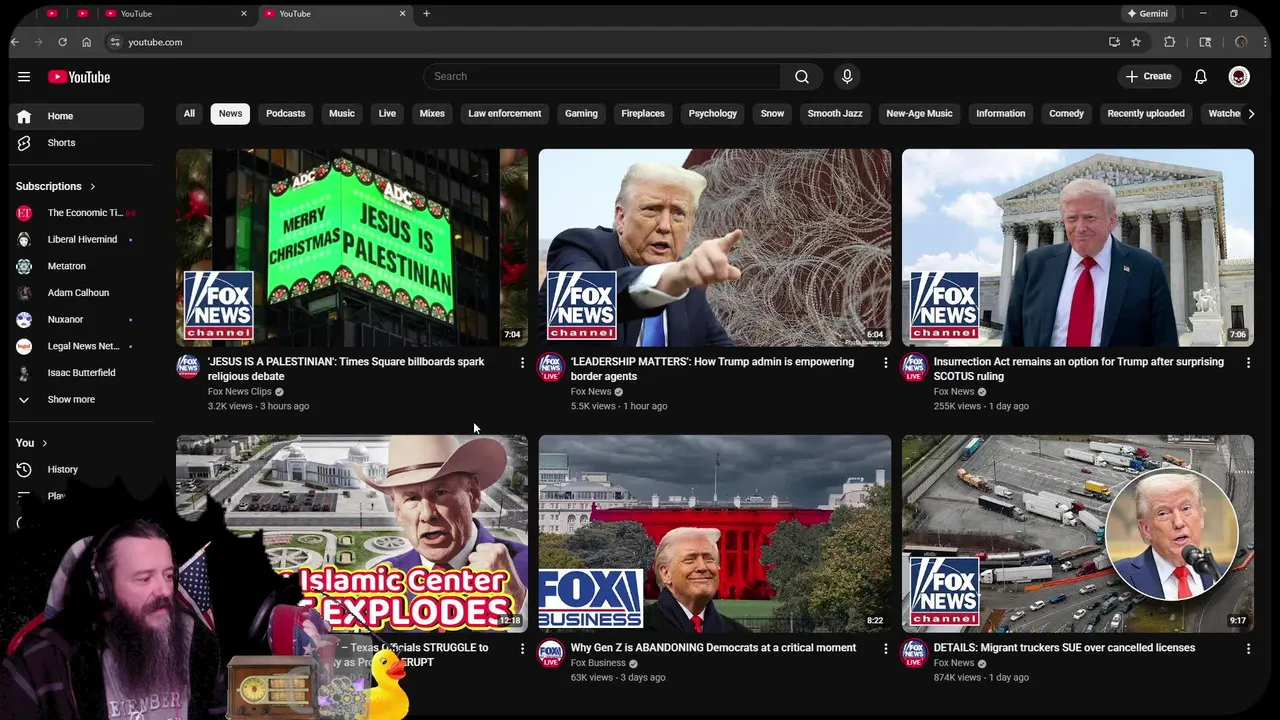Click the Create button
The image size is (1280, 720).
point(1148,77)
